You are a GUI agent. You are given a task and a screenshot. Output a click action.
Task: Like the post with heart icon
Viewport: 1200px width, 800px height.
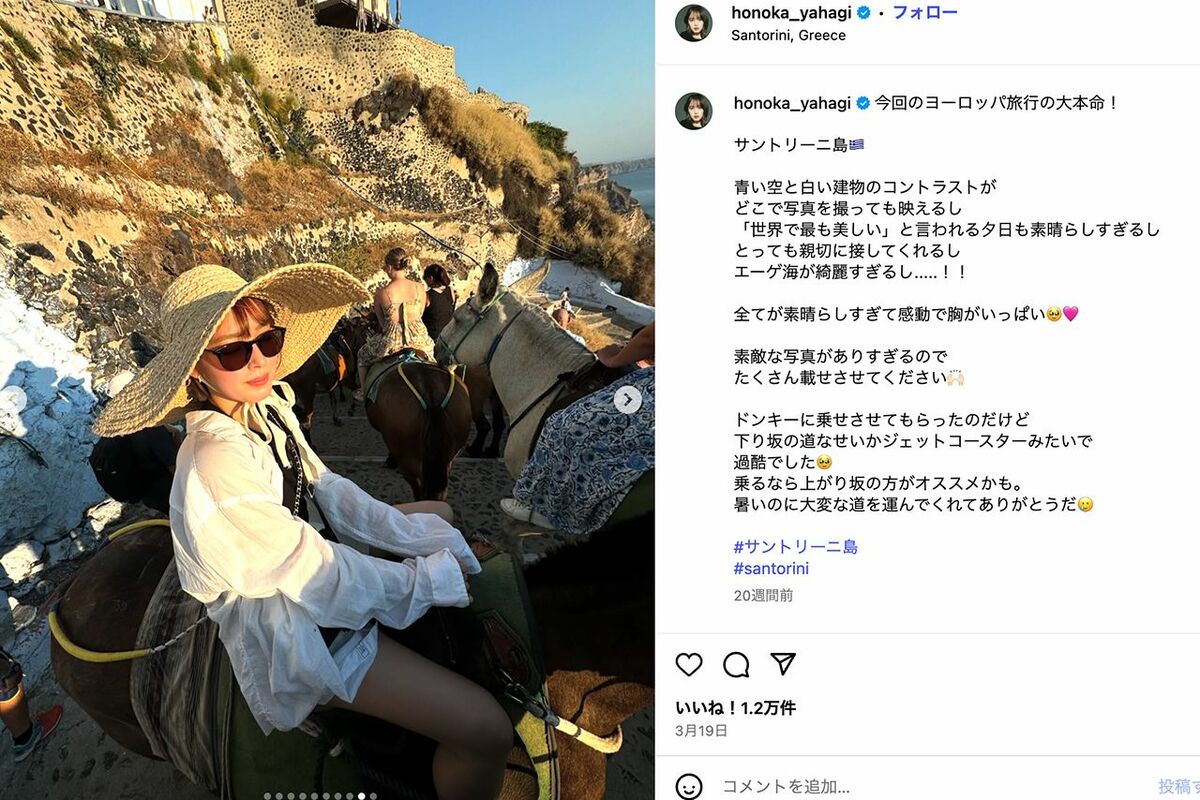coord(689,664)
